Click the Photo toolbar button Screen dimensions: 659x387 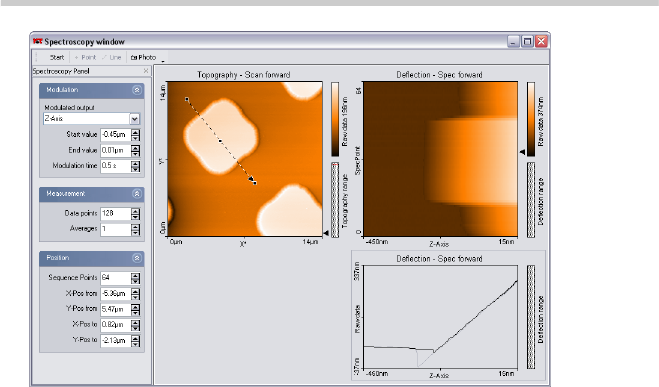(143, 58)
